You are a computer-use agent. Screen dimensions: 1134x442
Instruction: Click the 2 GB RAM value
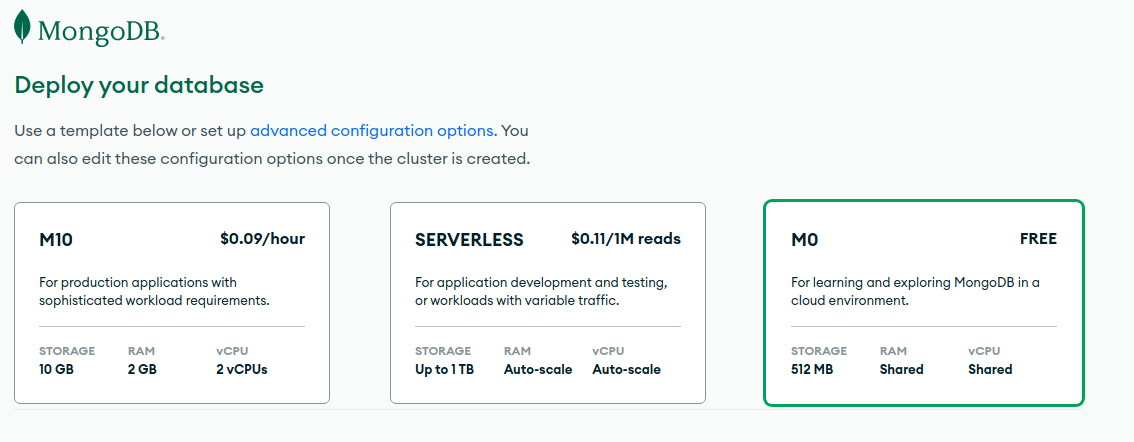click(x=143, y=369)
